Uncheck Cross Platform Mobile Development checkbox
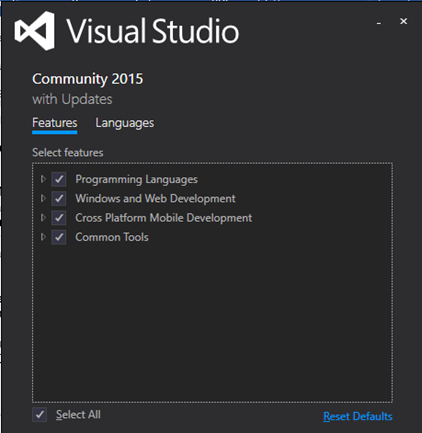Screen dimensions: 422x433 59,218
